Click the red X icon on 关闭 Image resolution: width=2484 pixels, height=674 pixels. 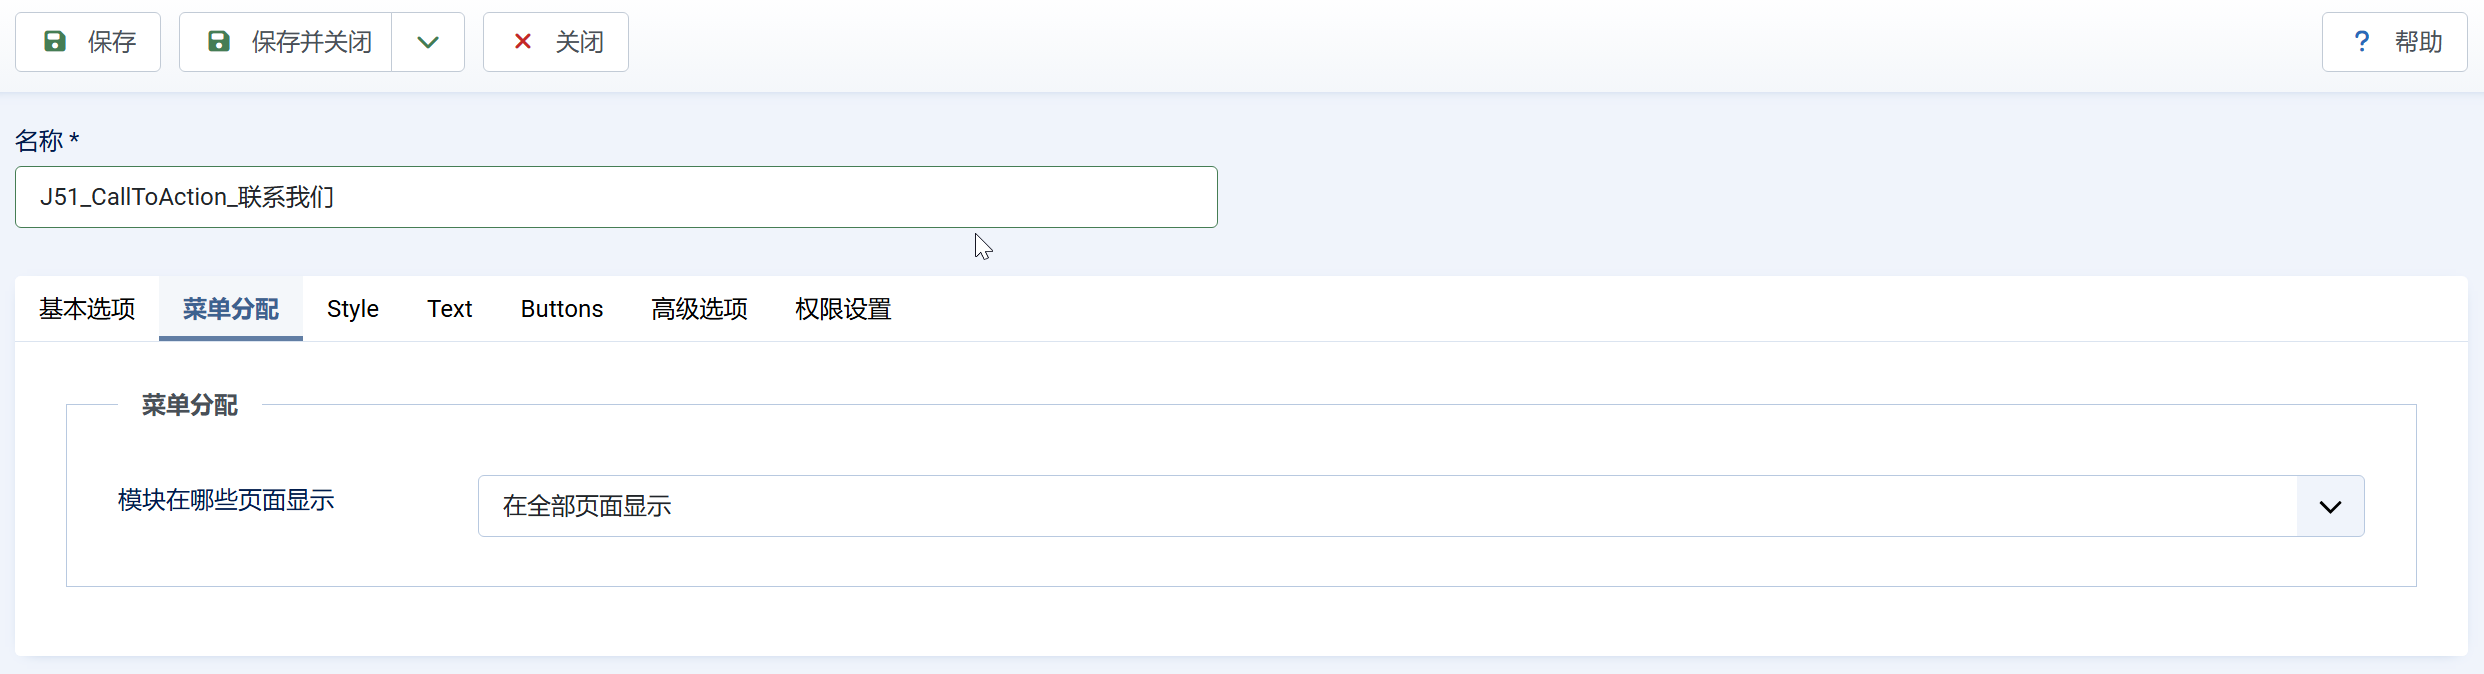click(522, 42)
